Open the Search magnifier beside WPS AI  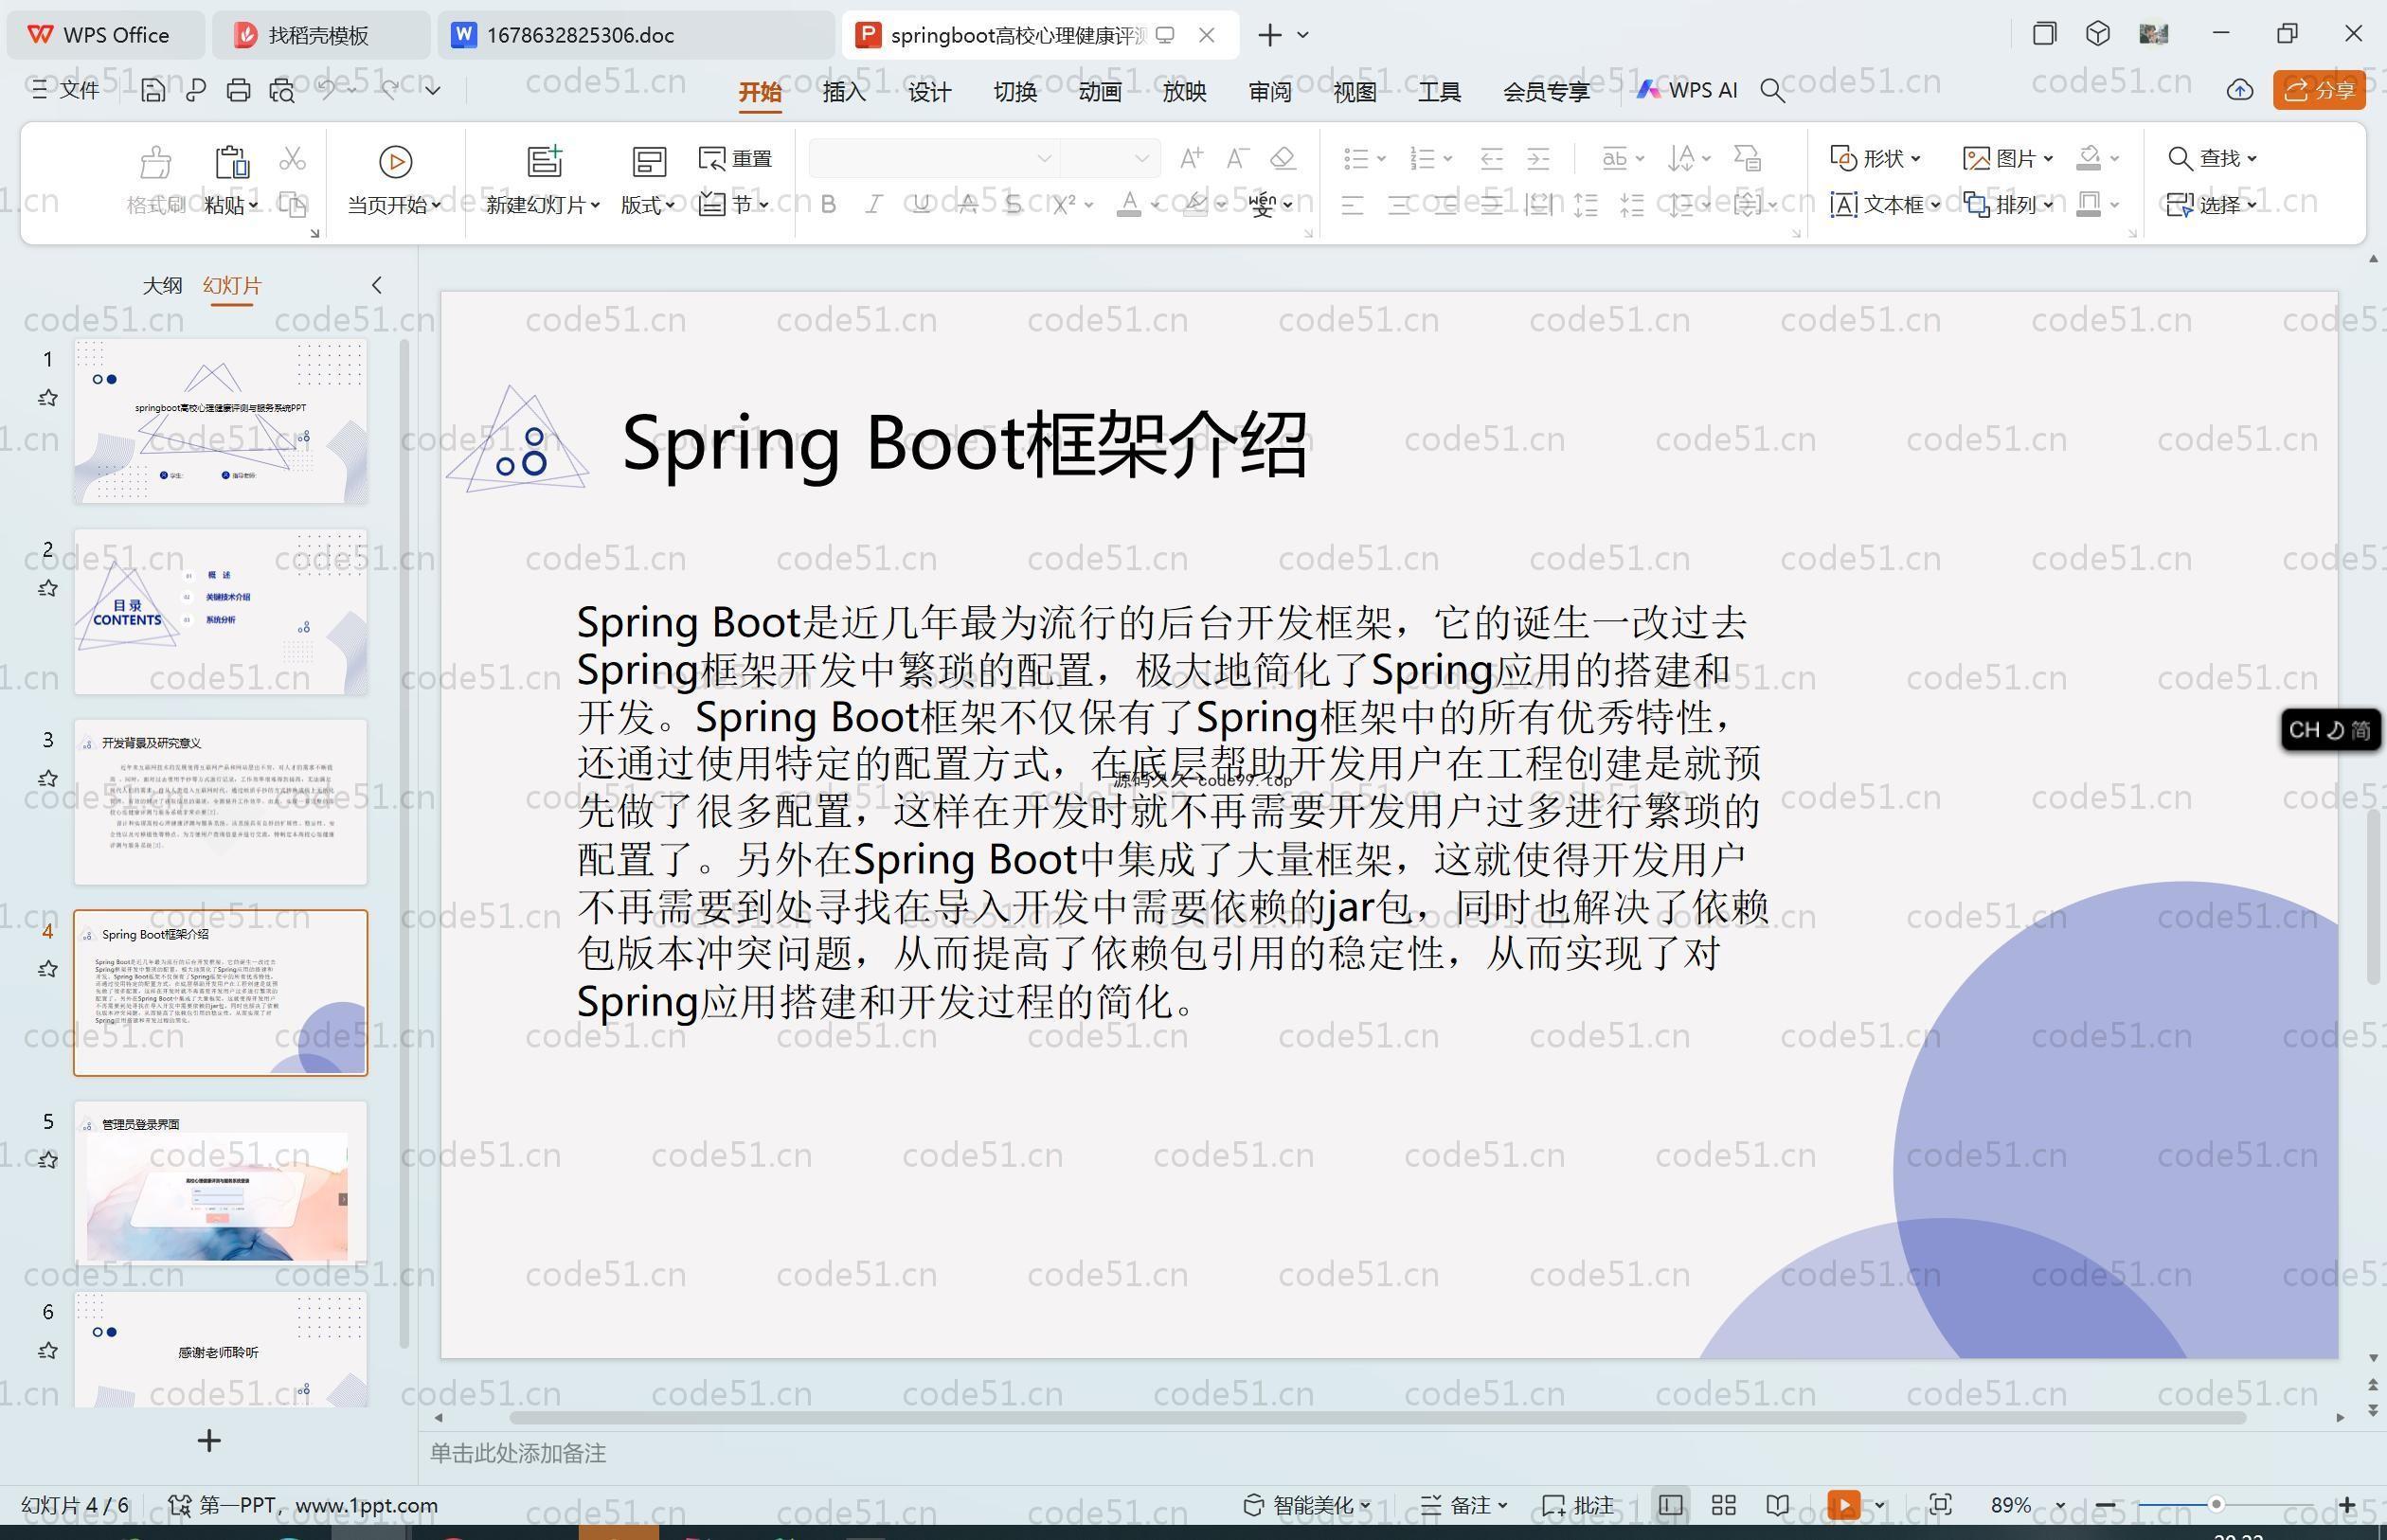pyautogui.click(x=1772, y=91)
